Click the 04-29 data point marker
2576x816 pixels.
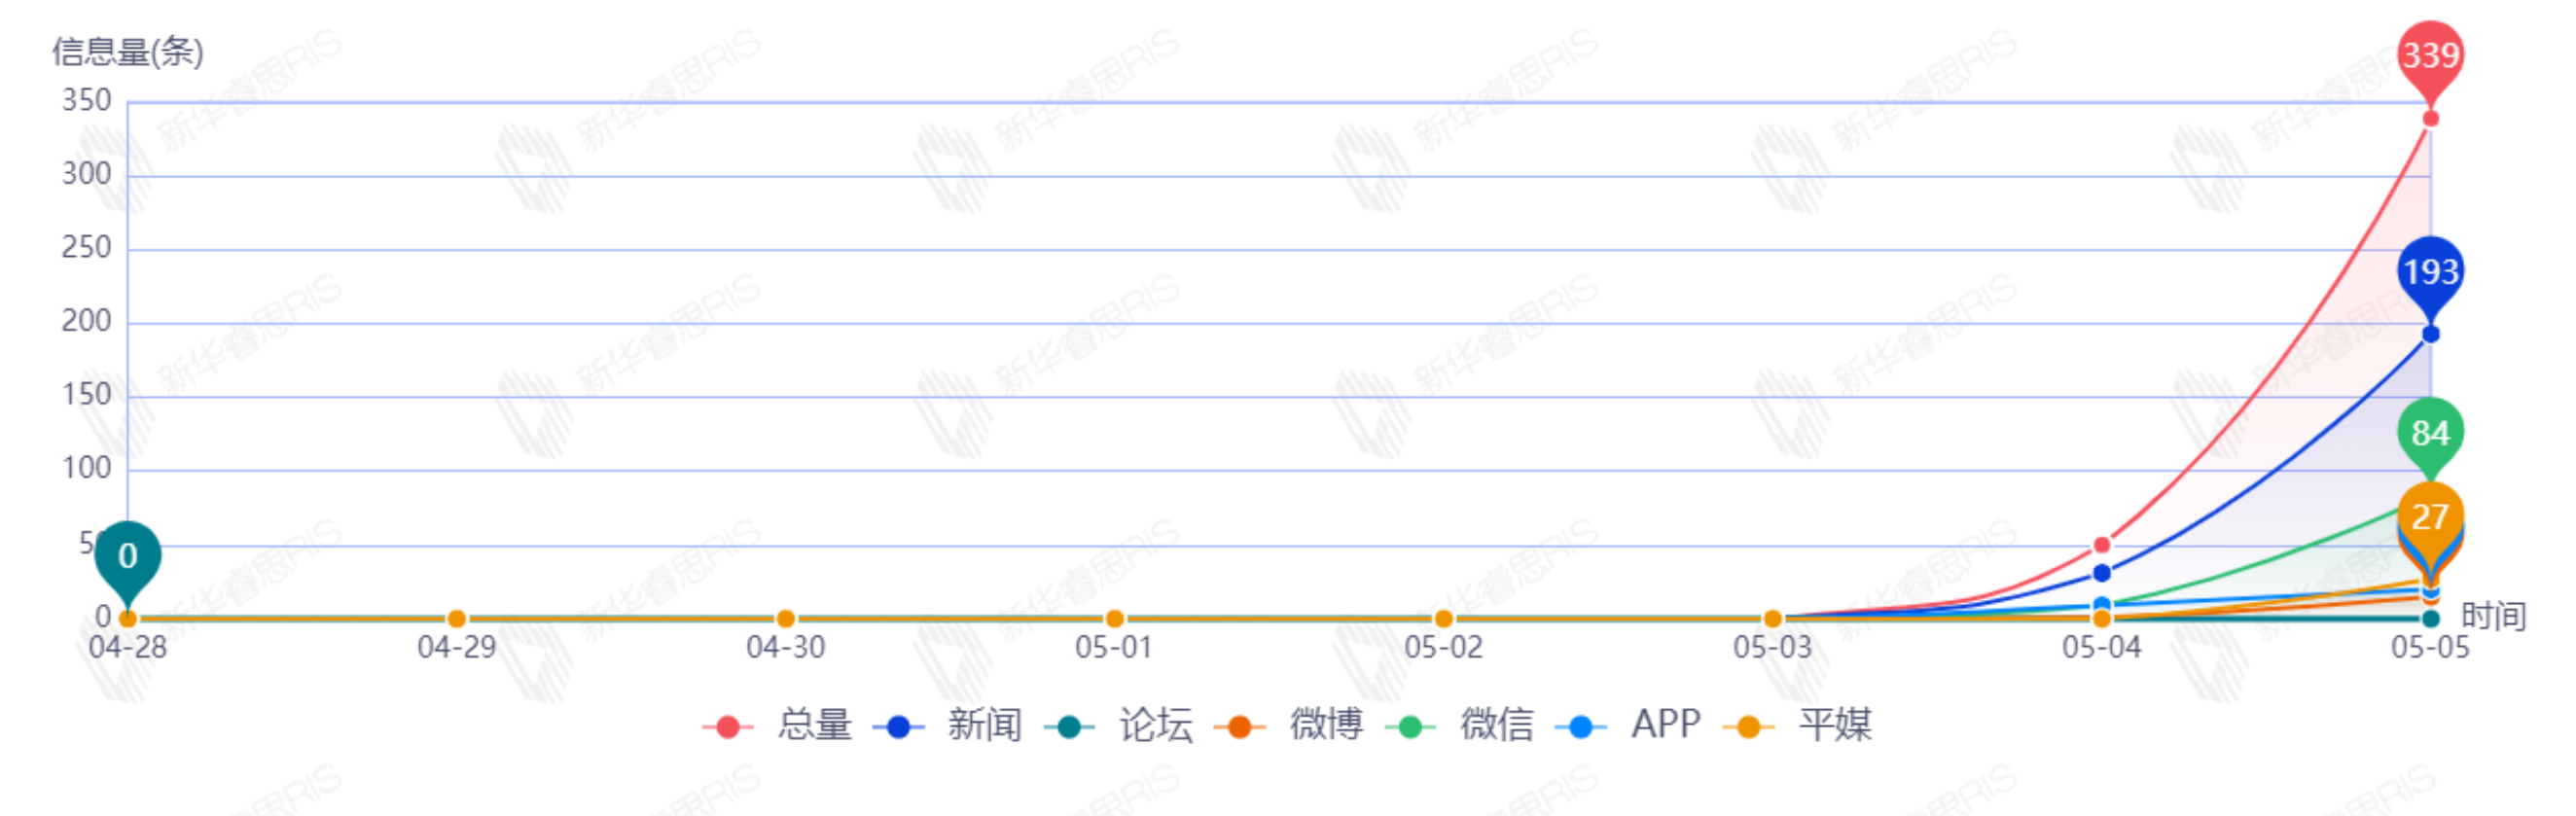click(456, 619)
